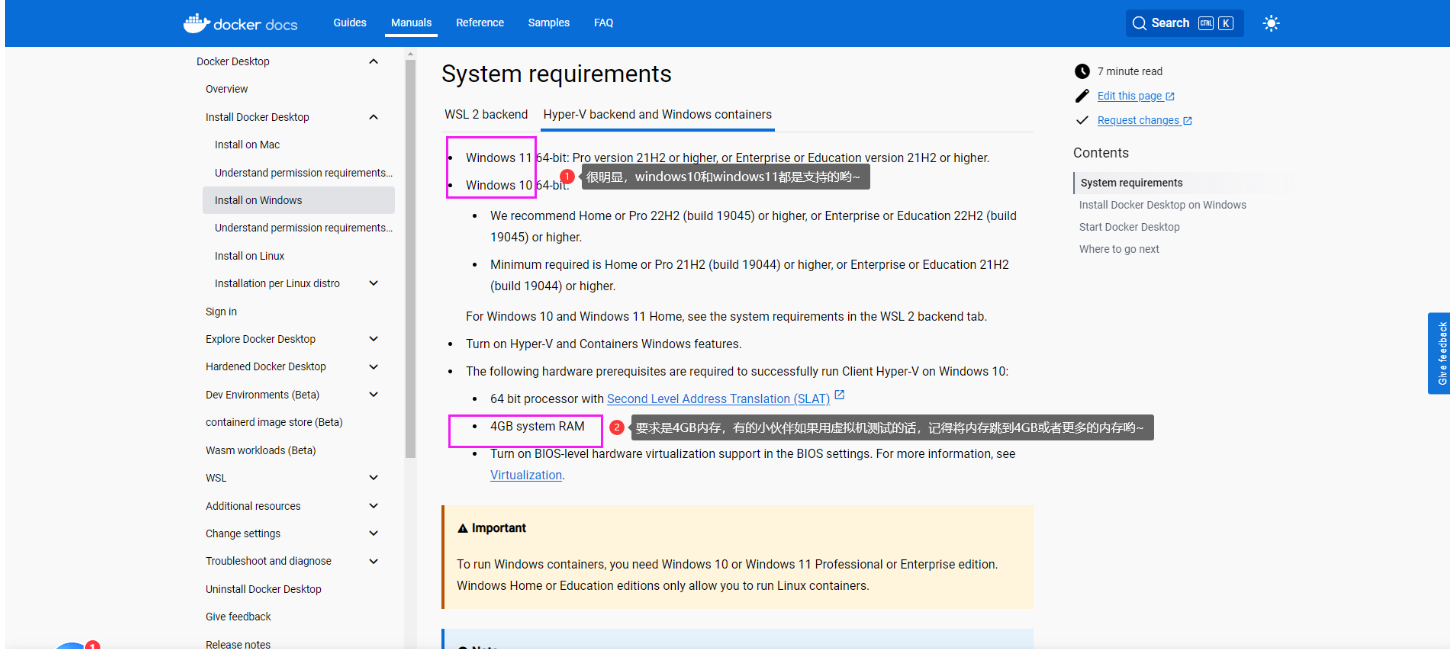Jump to Where to go next
The image size is (1450, 649).
(1119, 249)
